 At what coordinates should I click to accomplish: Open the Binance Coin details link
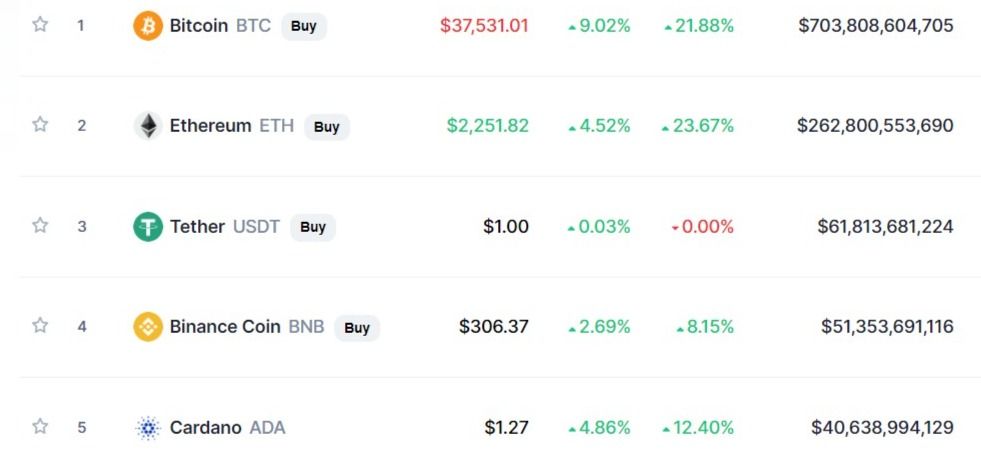coord(225,327)
